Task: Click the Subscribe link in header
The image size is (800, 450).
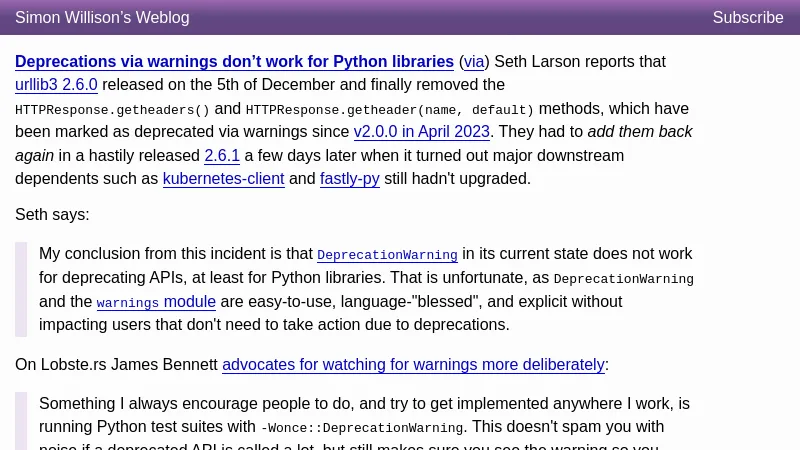Action: pyautogui.click(x=747, y=18)
